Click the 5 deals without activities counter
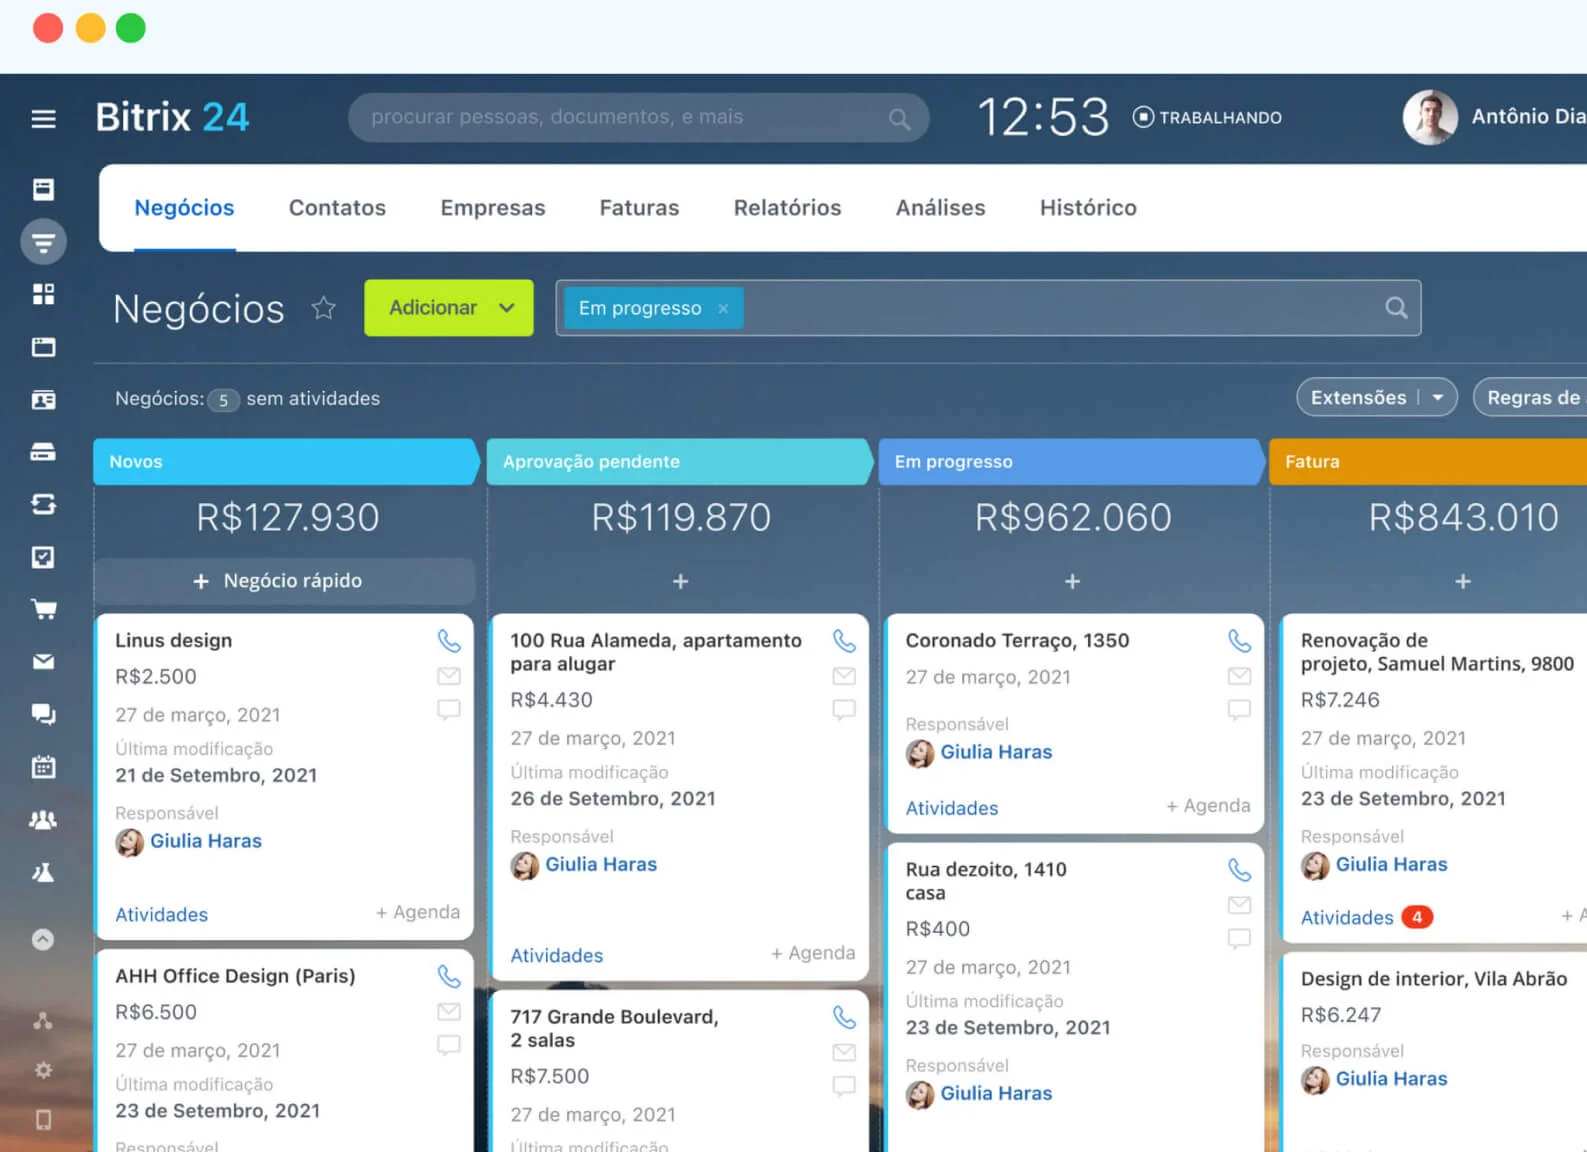The width and height of the screenshot is (1587, 1152). (x=223, y=400)
